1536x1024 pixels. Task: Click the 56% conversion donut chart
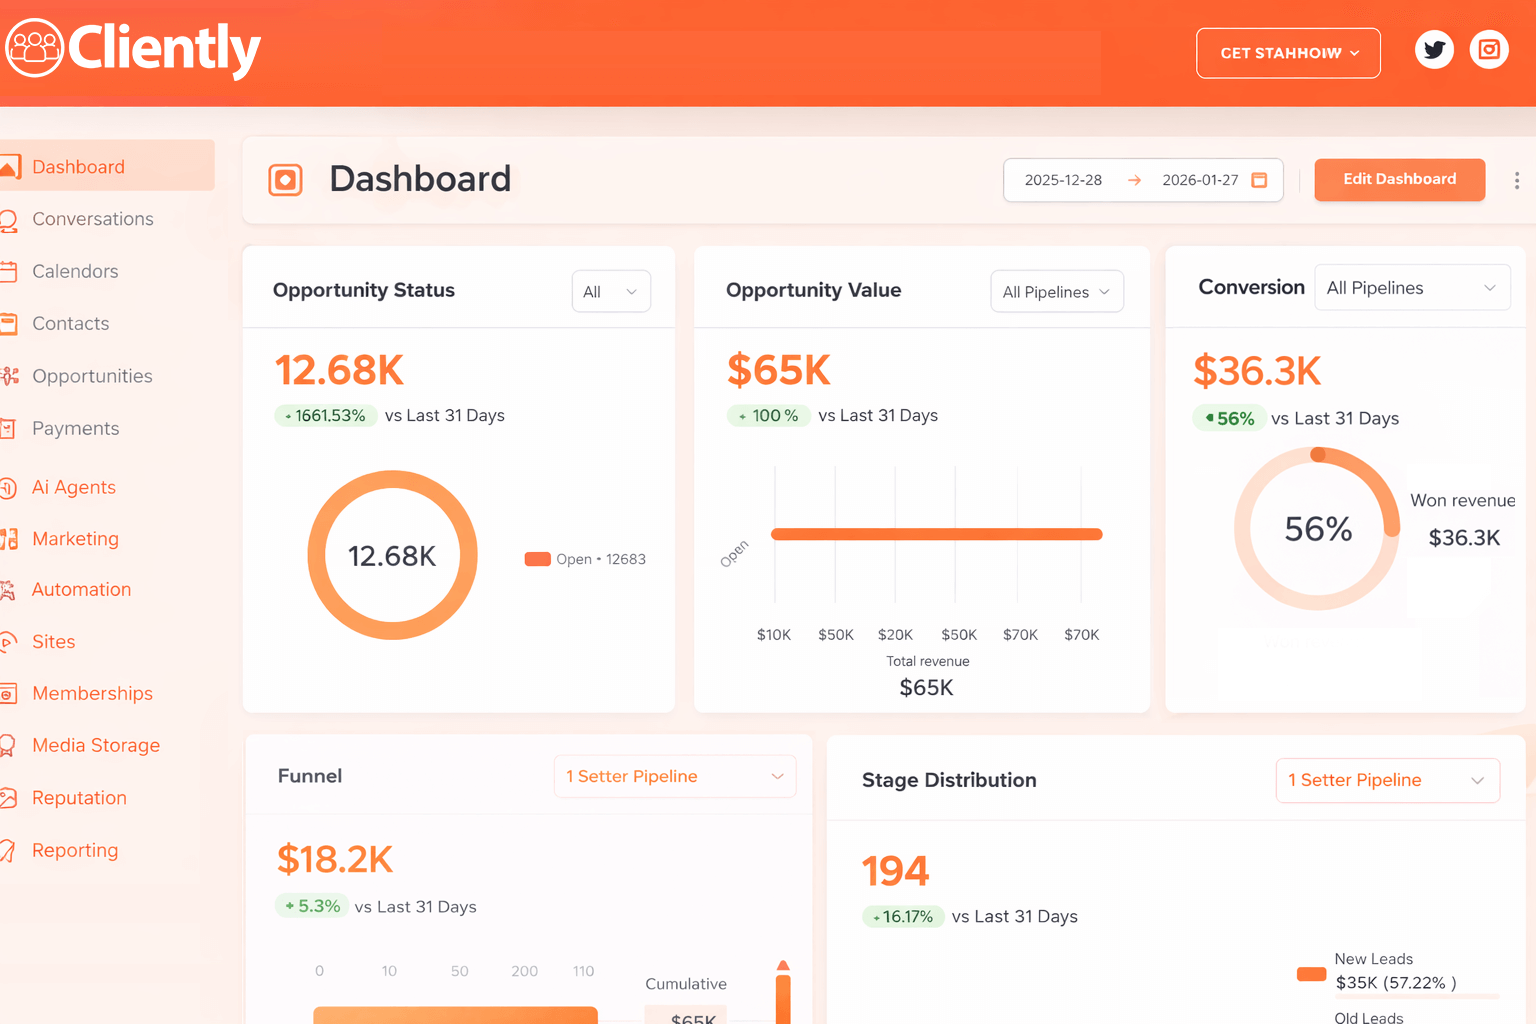[1318, 529]
